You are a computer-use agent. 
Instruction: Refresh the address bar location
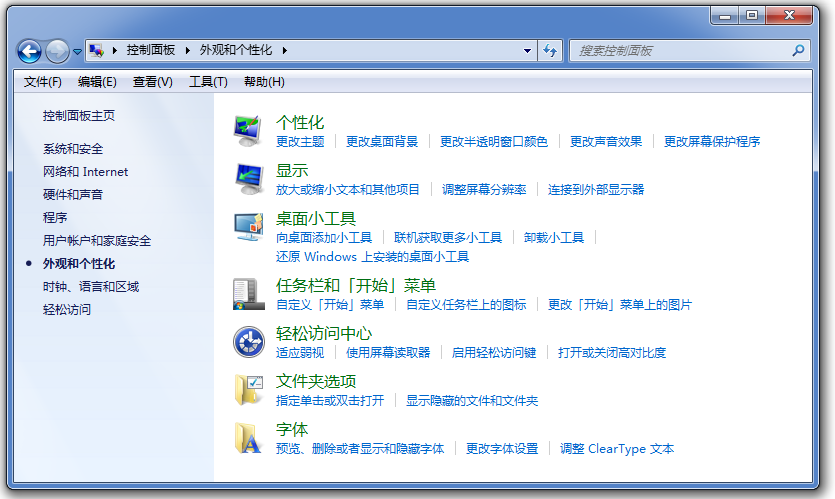point(550,51)
